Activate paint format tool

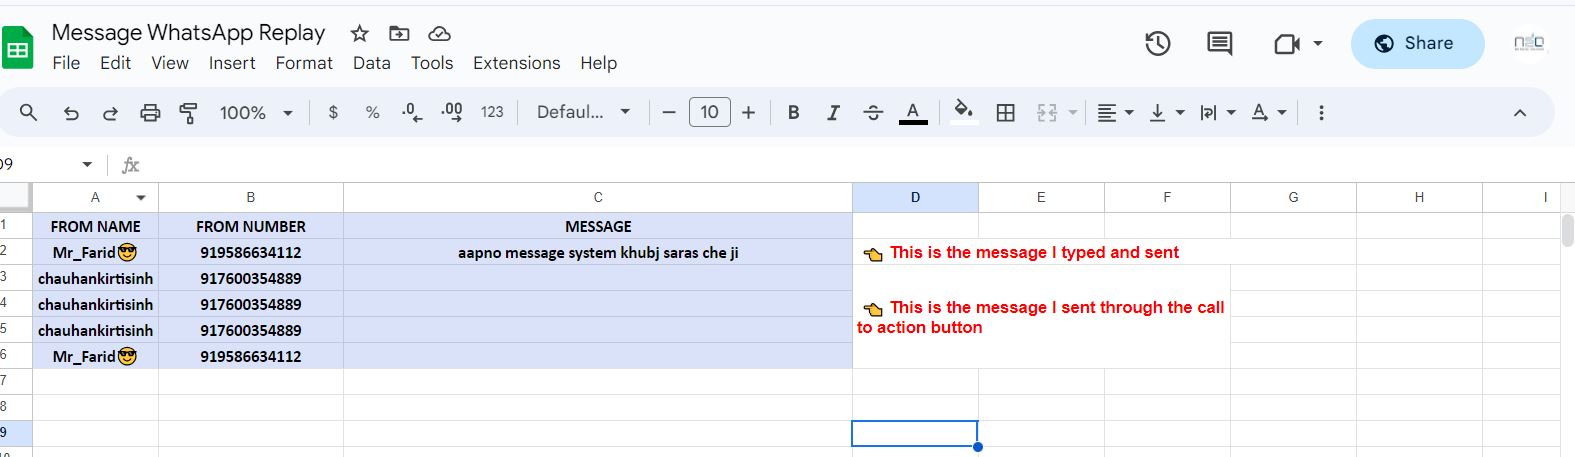188,112
